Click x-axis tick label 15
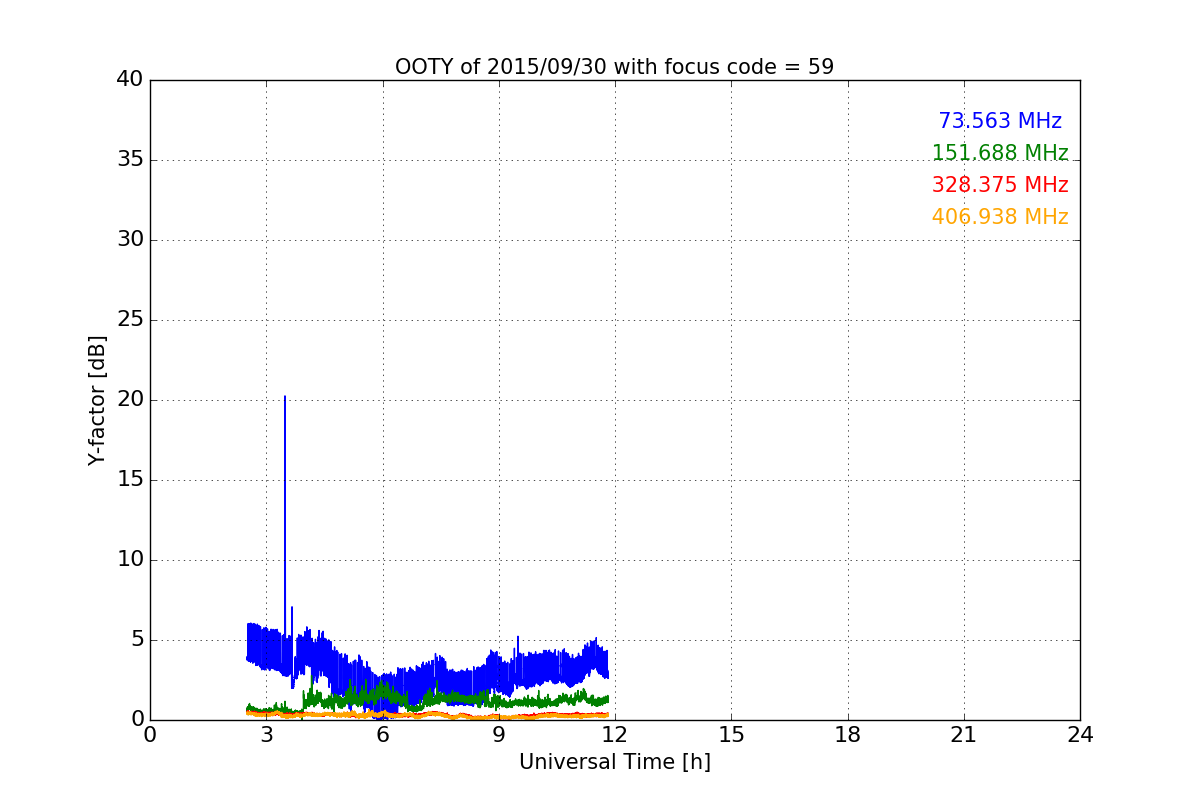Image resolution: width=1200 pixels, height=800 pixels. point(731,735)
